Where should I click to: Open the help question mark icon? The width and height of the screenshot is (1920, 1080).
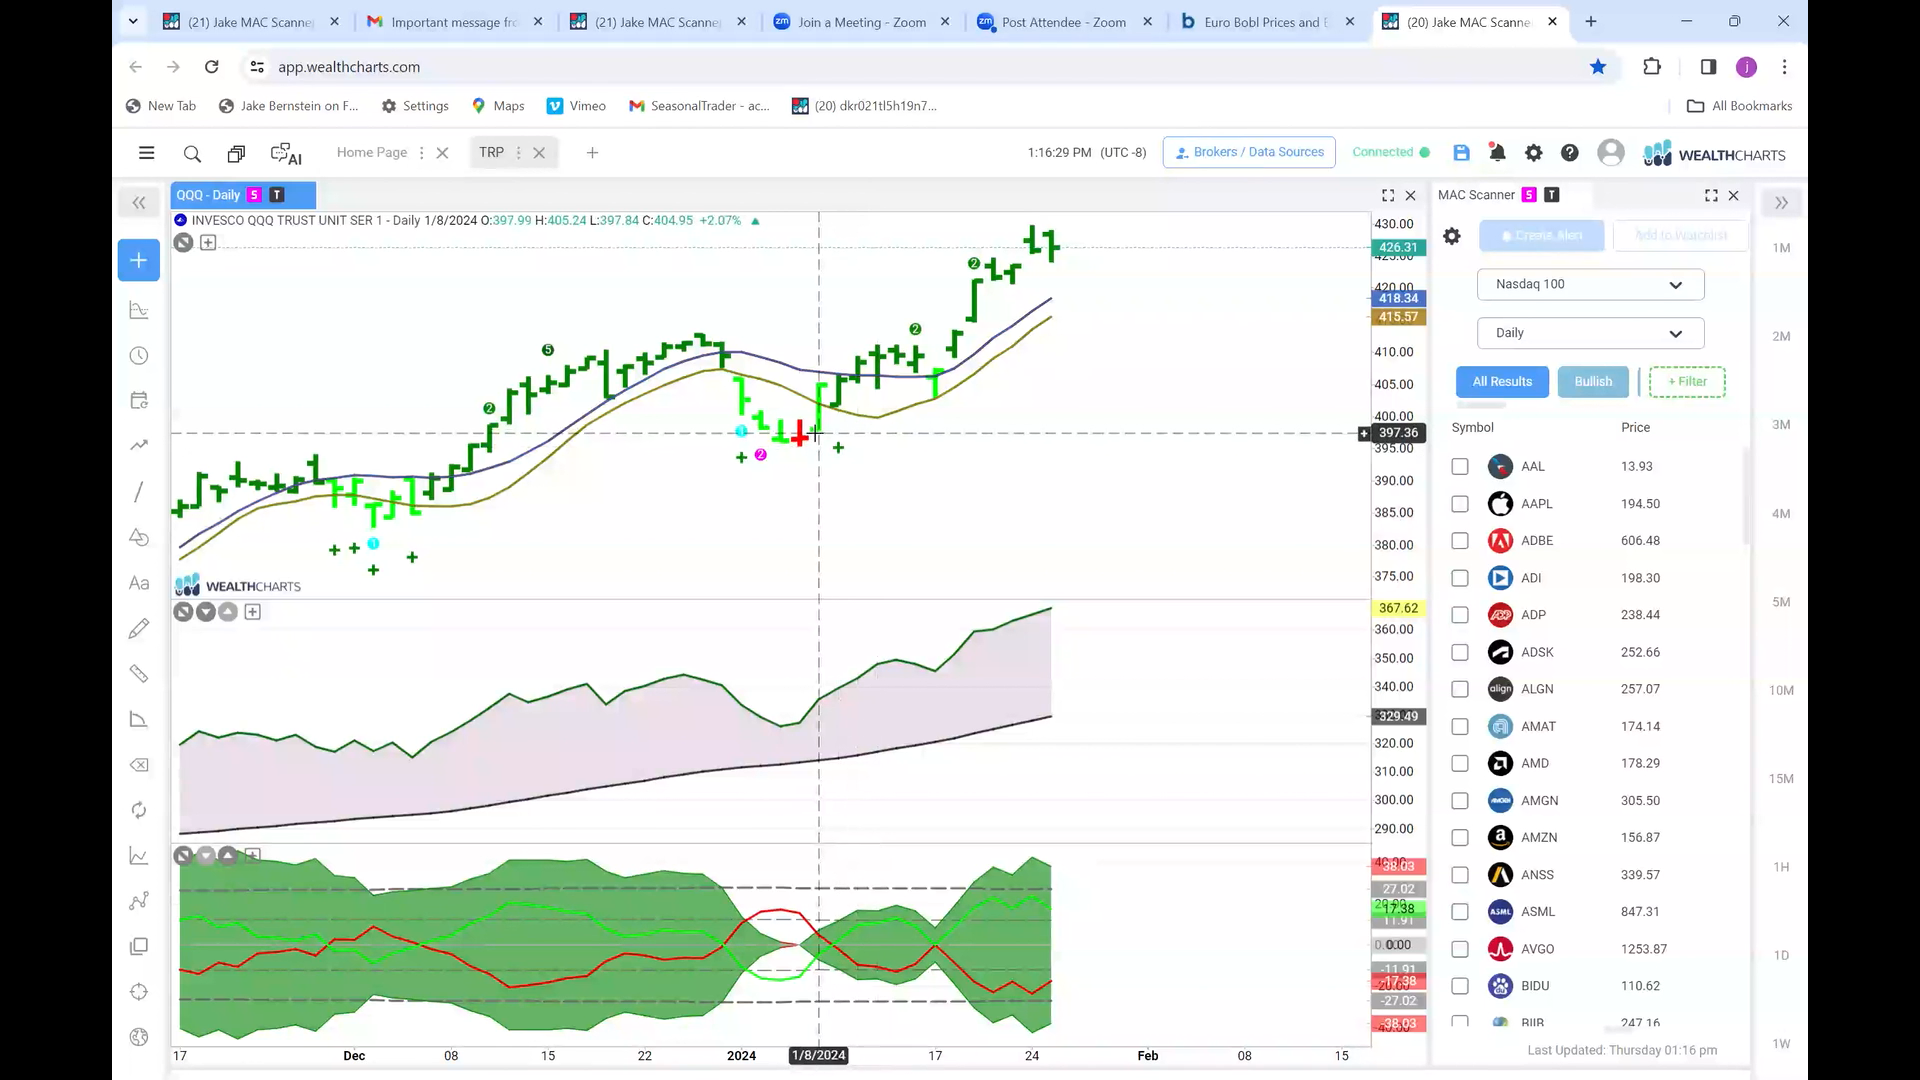[x=1570, y=153]
